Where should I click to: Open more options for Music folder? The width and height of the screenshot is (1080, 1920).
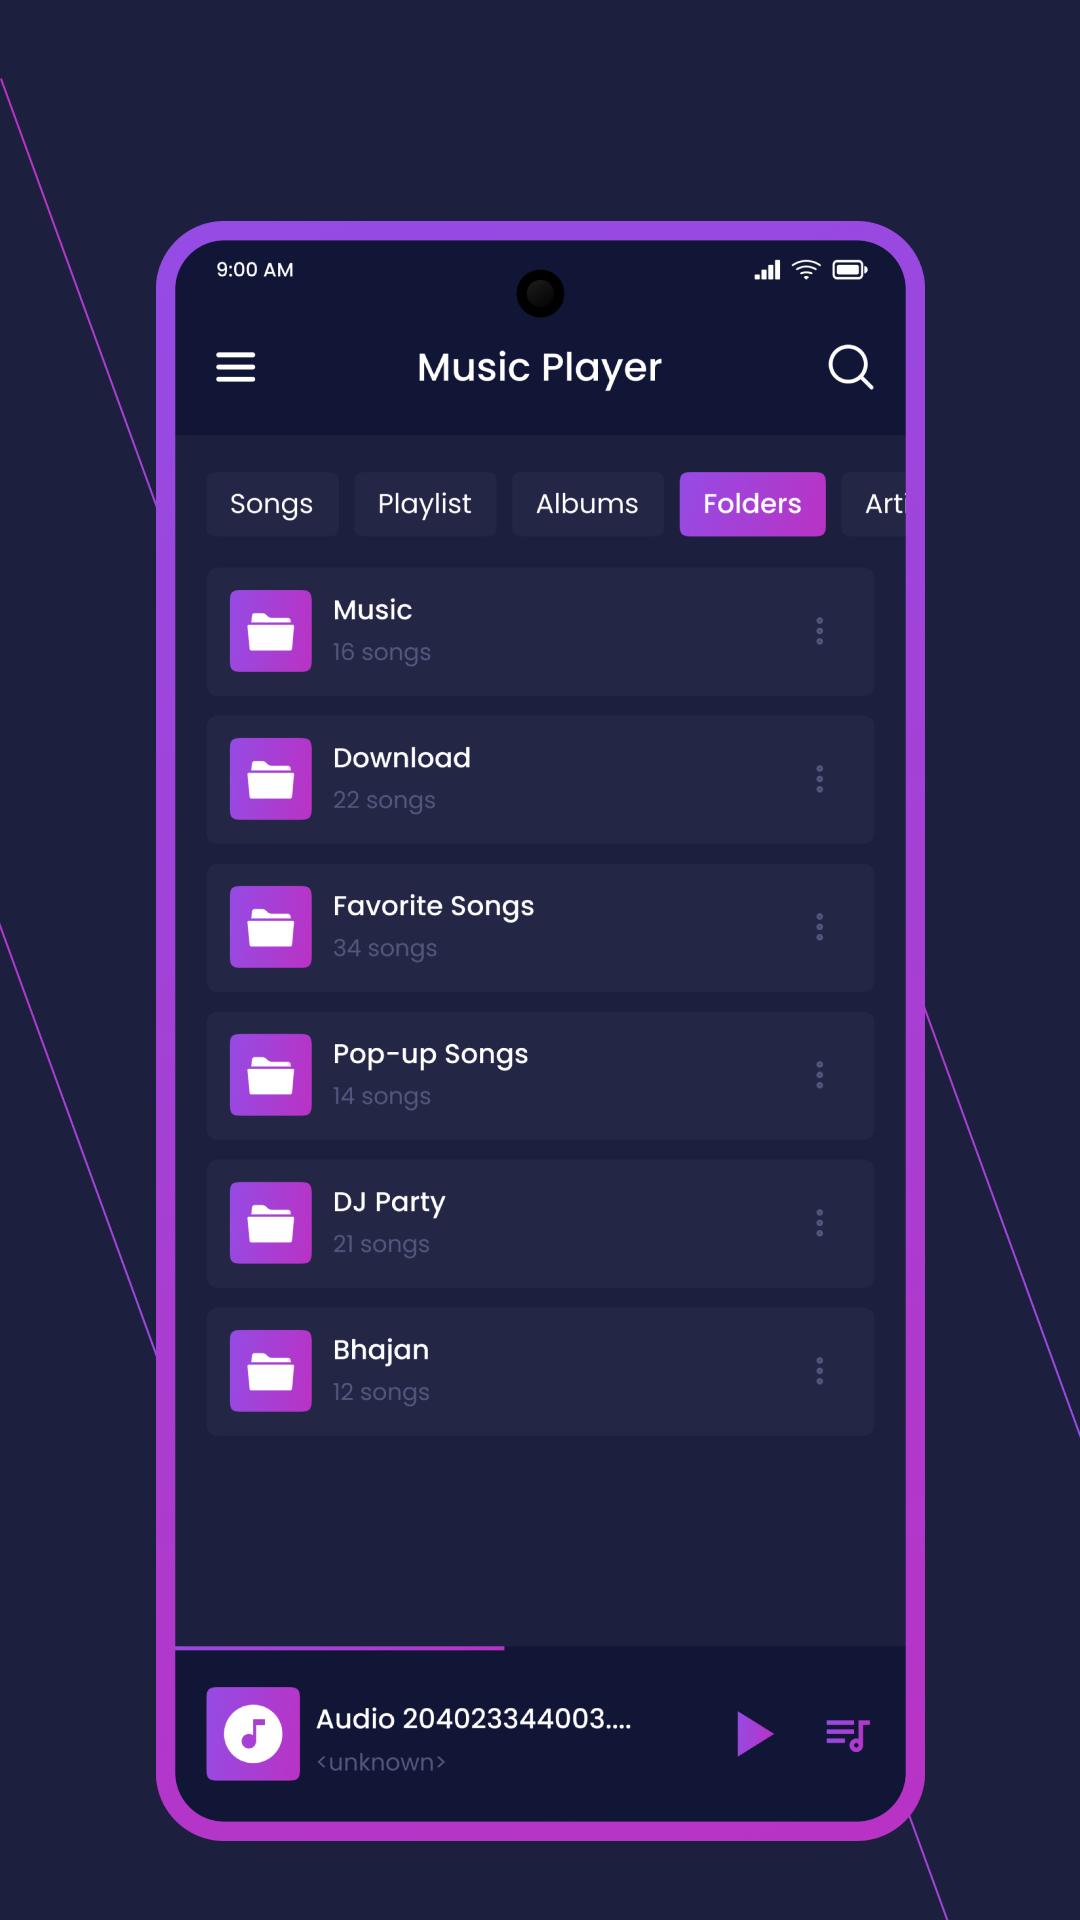point(820,631)
